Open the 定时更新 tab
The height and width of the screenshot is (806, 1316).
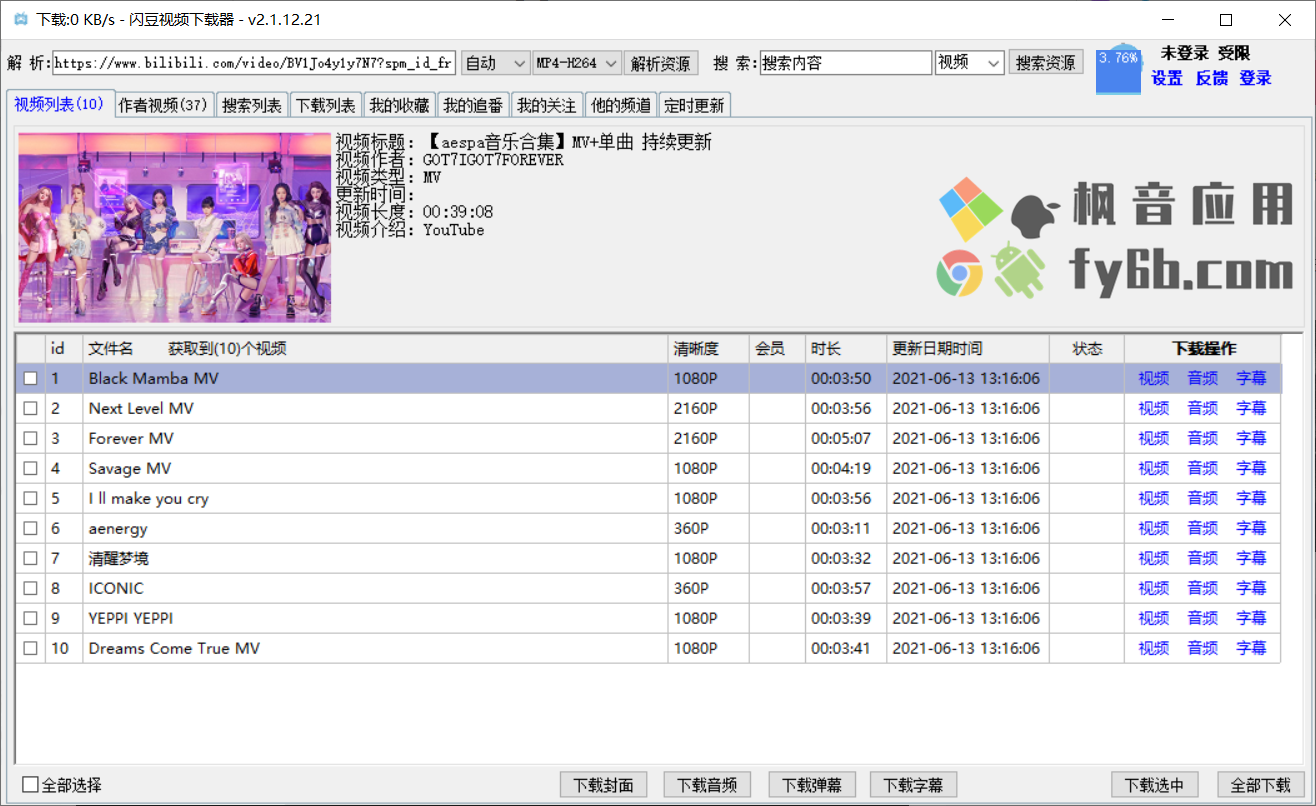[694, 105]
